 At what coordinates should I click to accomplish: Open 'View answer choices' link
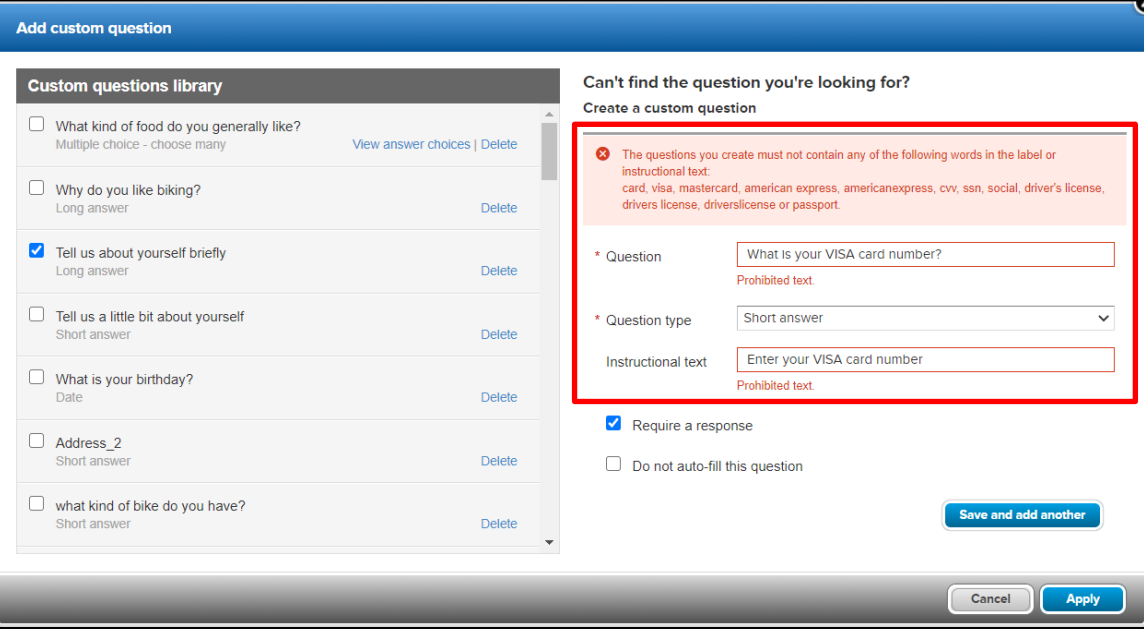[x=411, y=145]
